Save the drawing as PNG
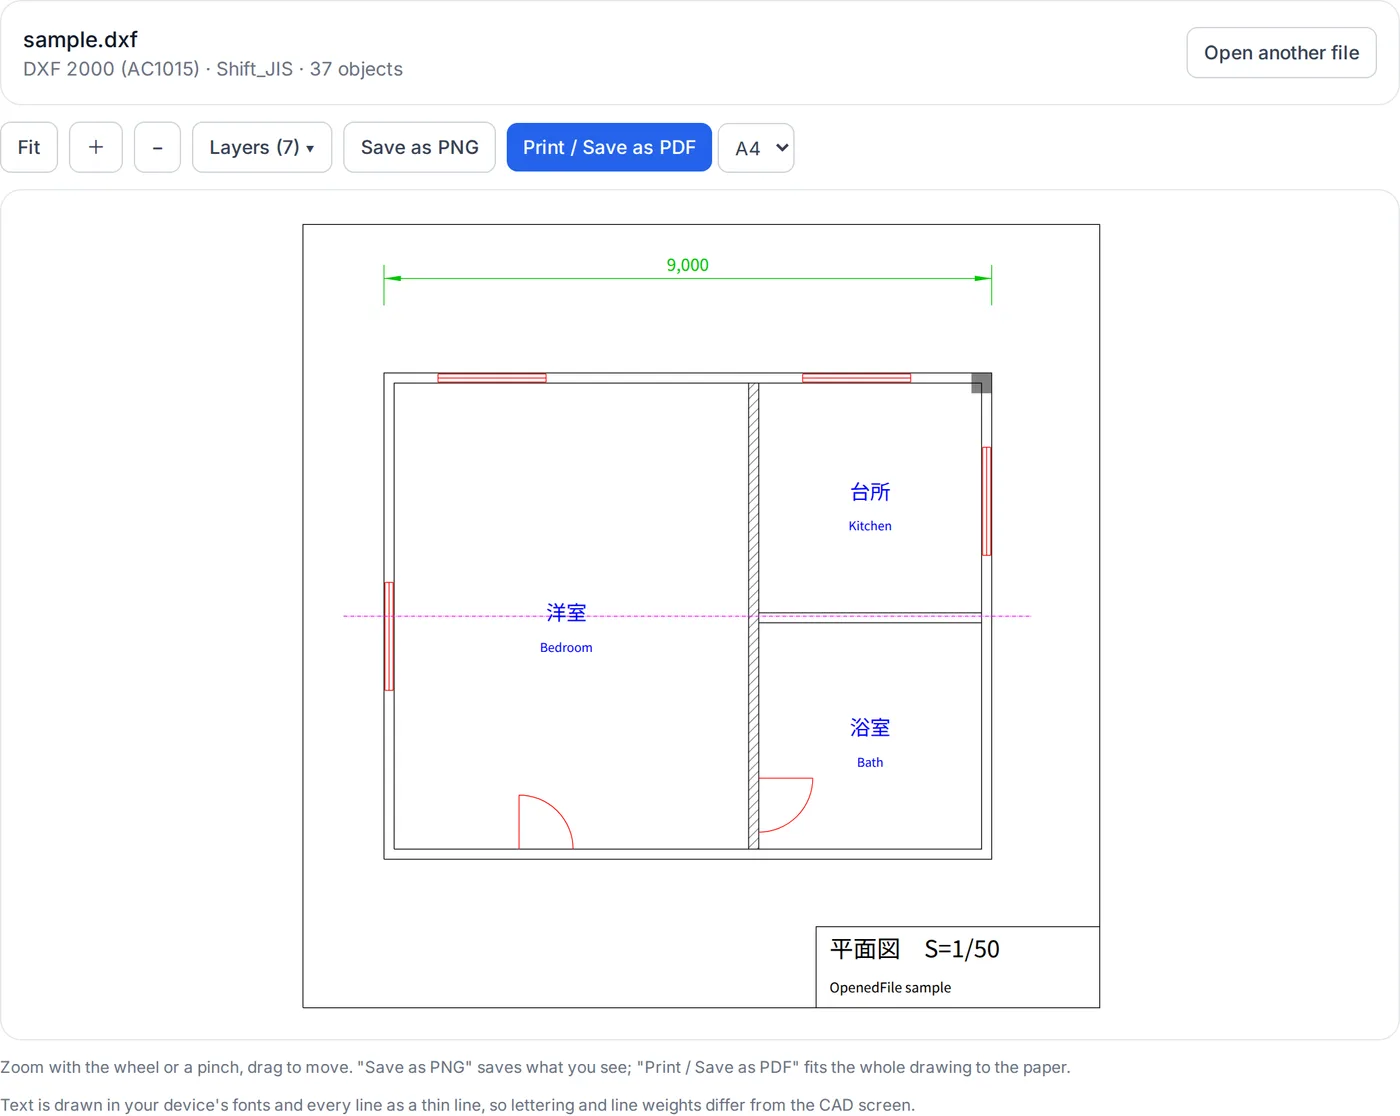 (x=420, y=147)
